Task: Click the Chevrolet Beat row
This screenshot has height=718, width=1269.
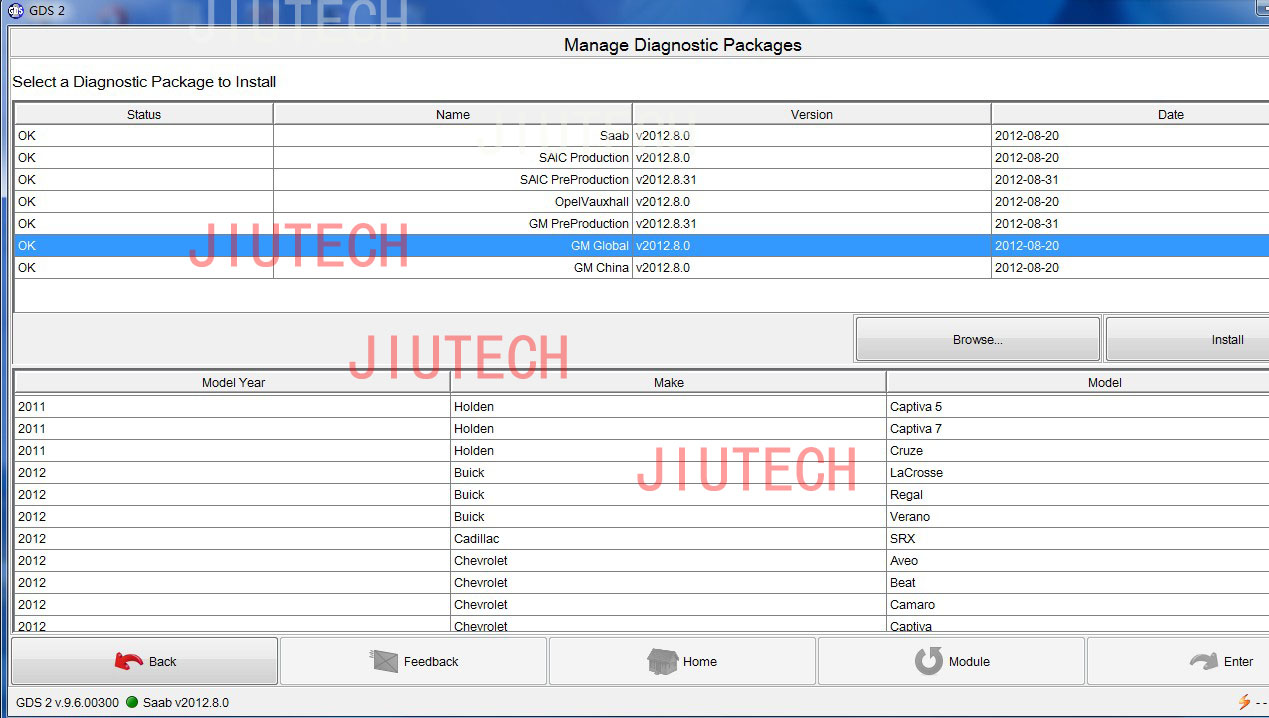Action: click(641, 583)
